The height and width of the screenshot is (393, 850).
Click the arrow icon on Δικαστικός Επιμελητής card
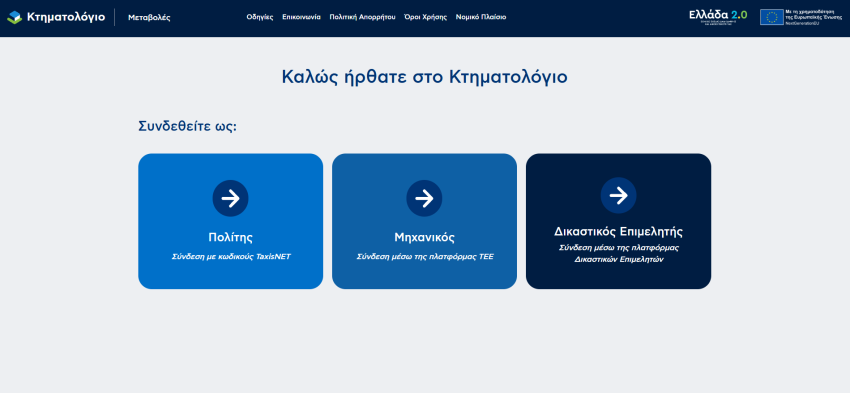(x=618, y=195)
